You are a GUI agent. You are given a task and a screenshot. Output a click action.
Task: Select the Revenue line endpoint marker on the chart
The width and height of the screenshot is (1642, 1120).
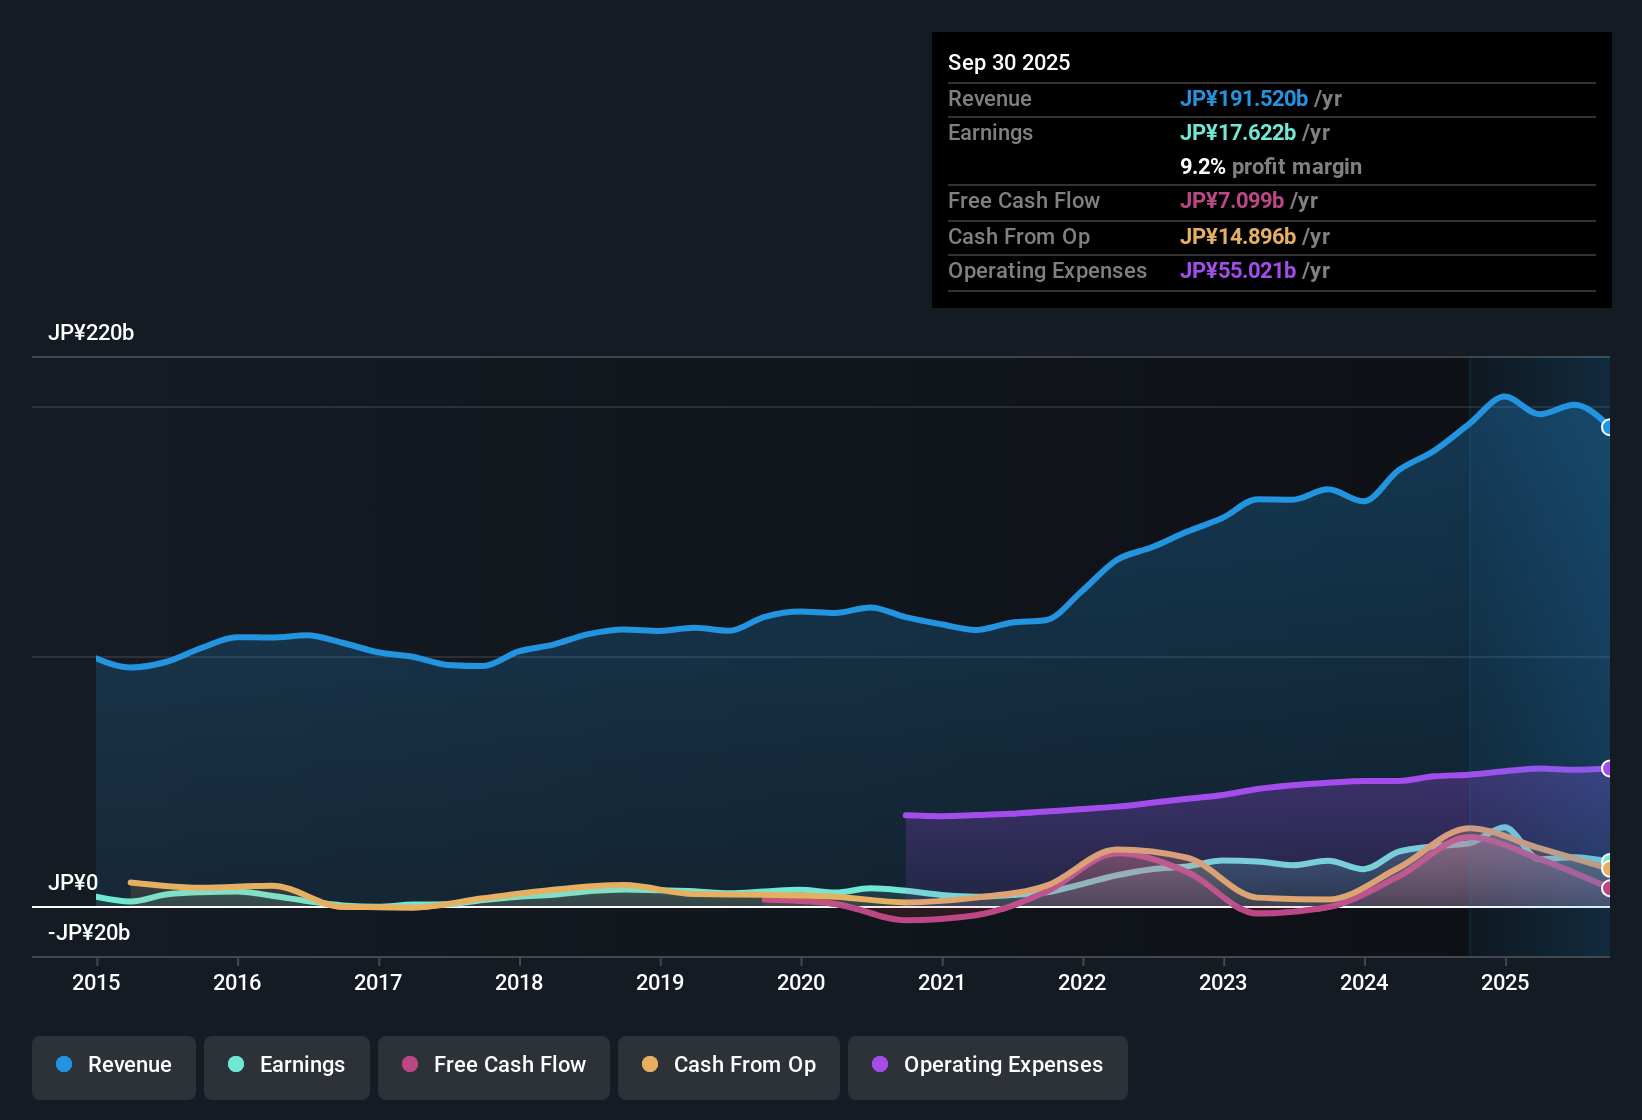1607,427
